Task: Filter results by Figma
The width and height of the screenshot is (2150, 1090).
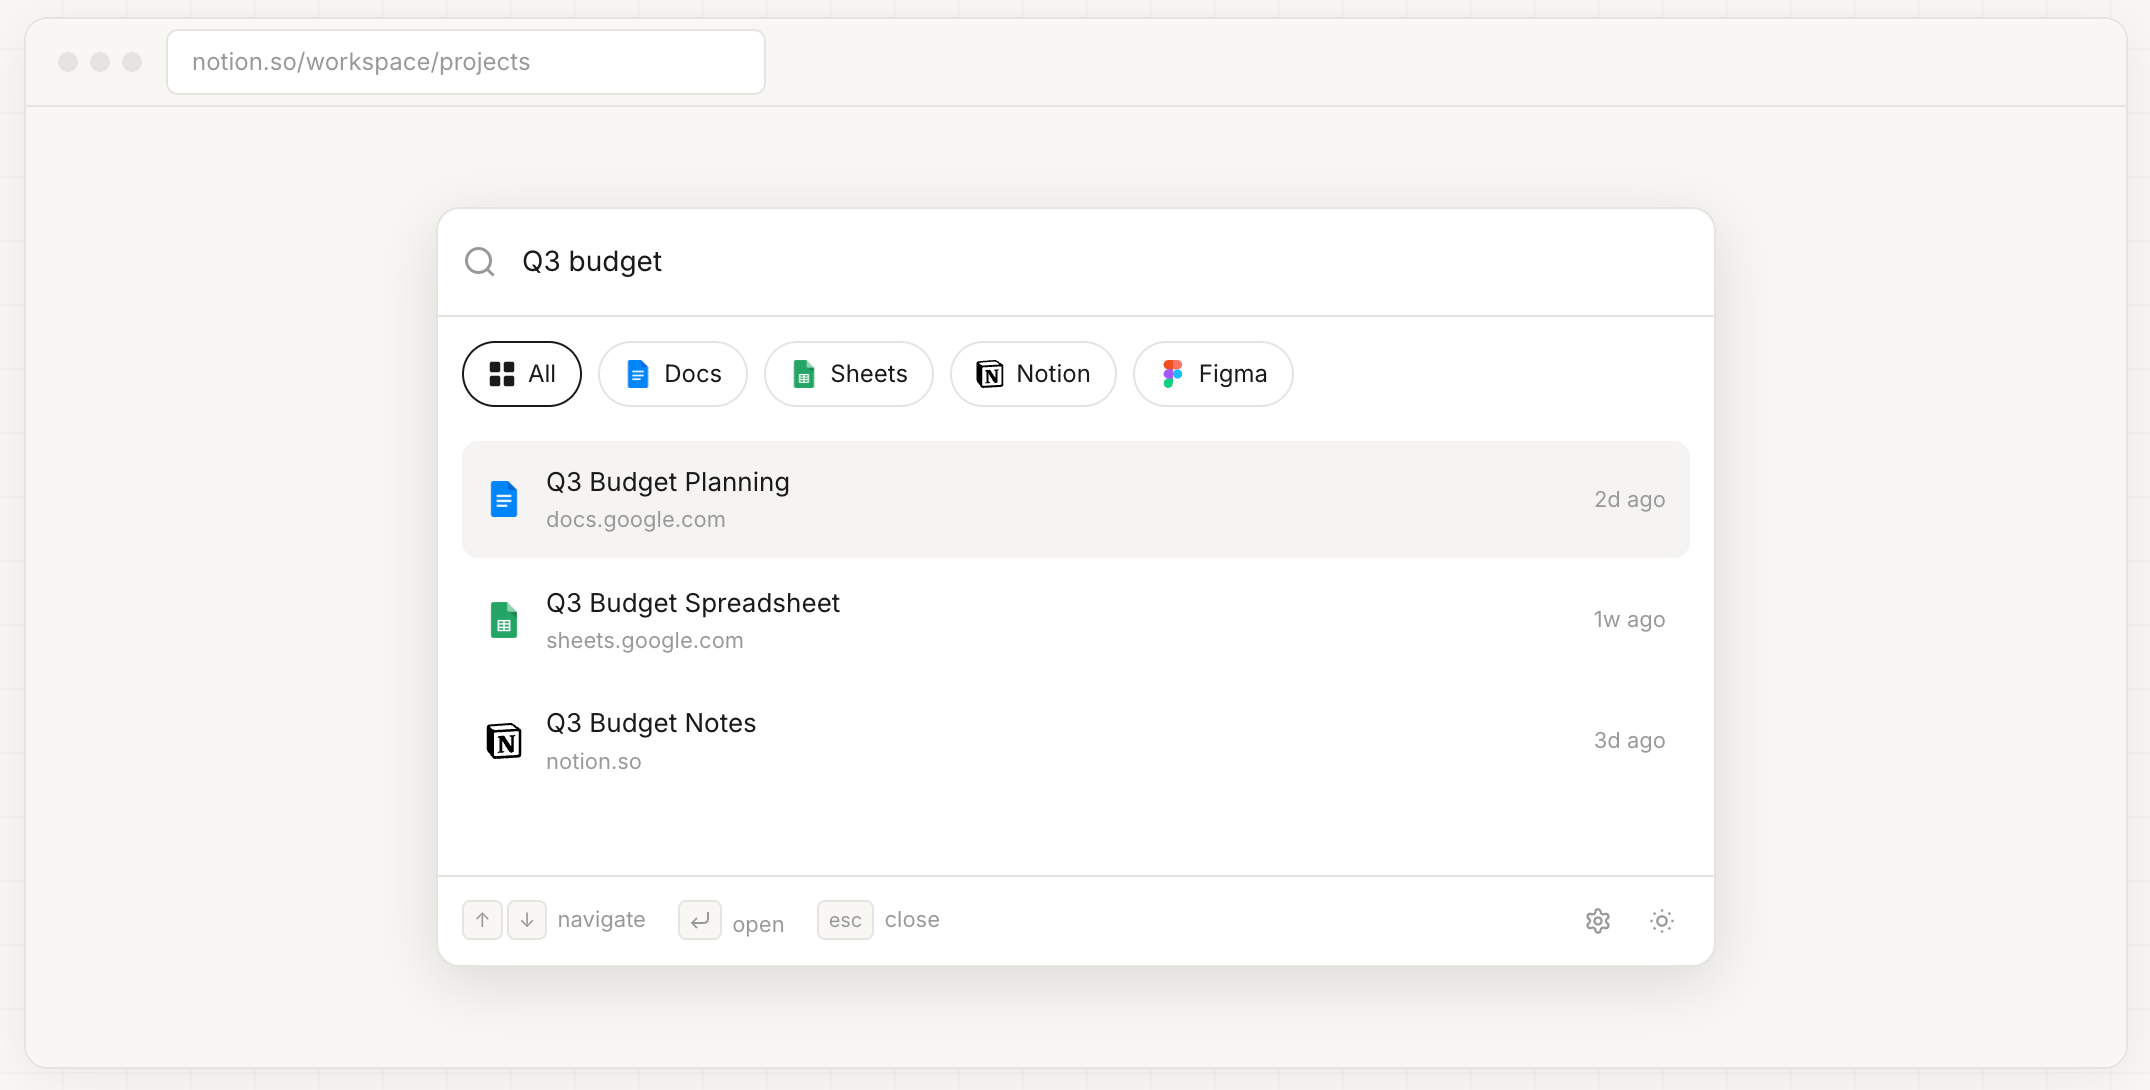Action: click(1213, 374)
